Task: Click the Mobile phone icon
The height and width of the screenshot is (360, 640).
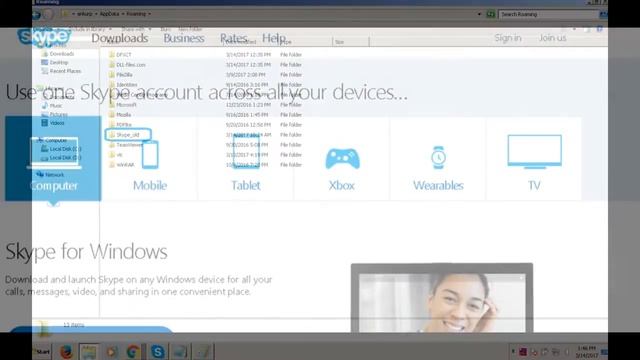Action: click(x=150, y=154)
